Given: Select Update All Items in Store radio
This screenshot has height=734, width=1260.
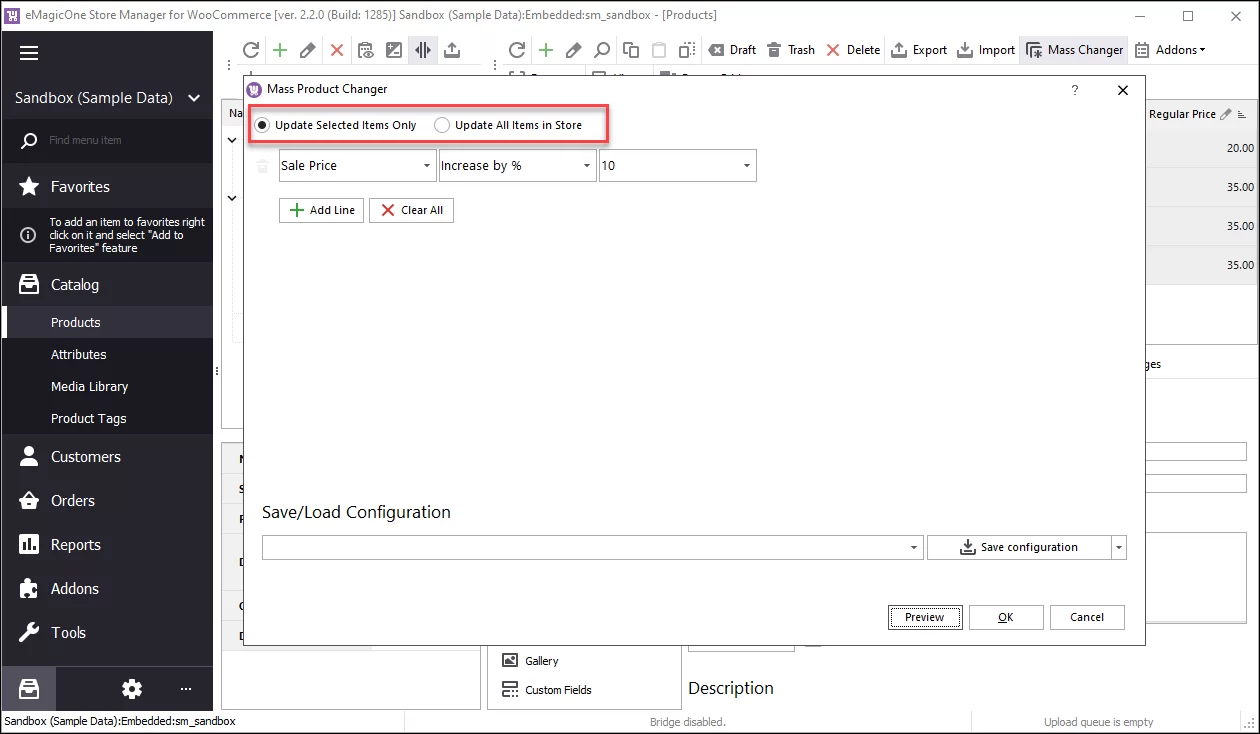Looking at the screenshot, I should pos(442,125).
